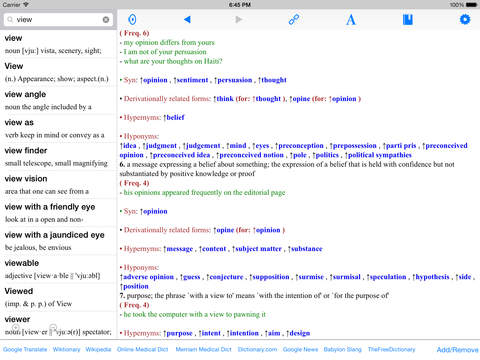
Task: Tap the magnifier icon in search field
Action: pyautogui.click(x=10, y=20)
